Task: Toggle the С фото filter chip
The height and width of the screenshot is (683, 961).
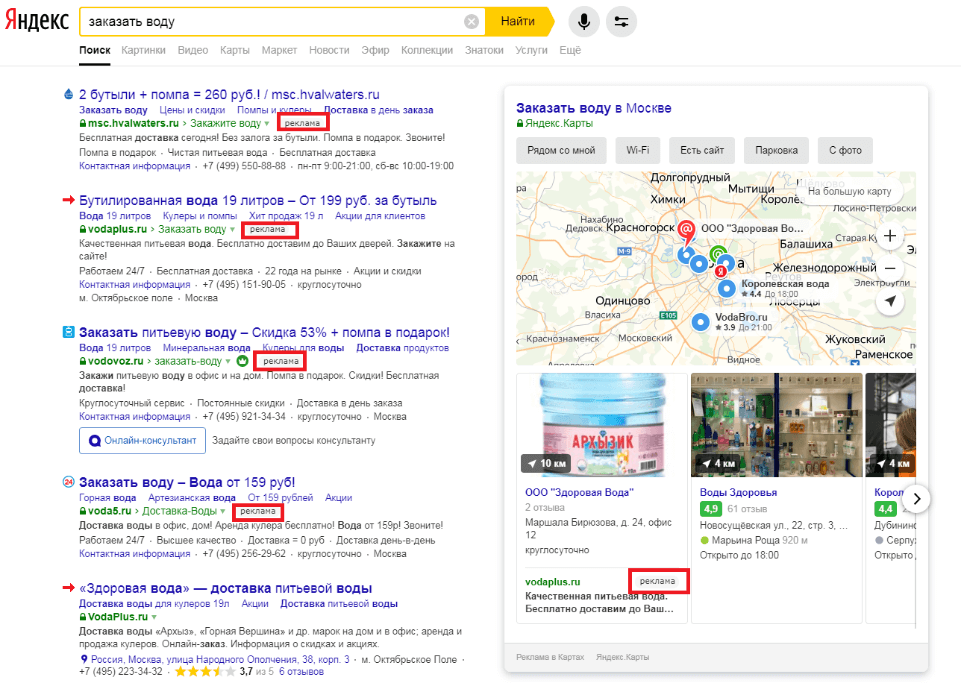Action: [x=845, y=150]
